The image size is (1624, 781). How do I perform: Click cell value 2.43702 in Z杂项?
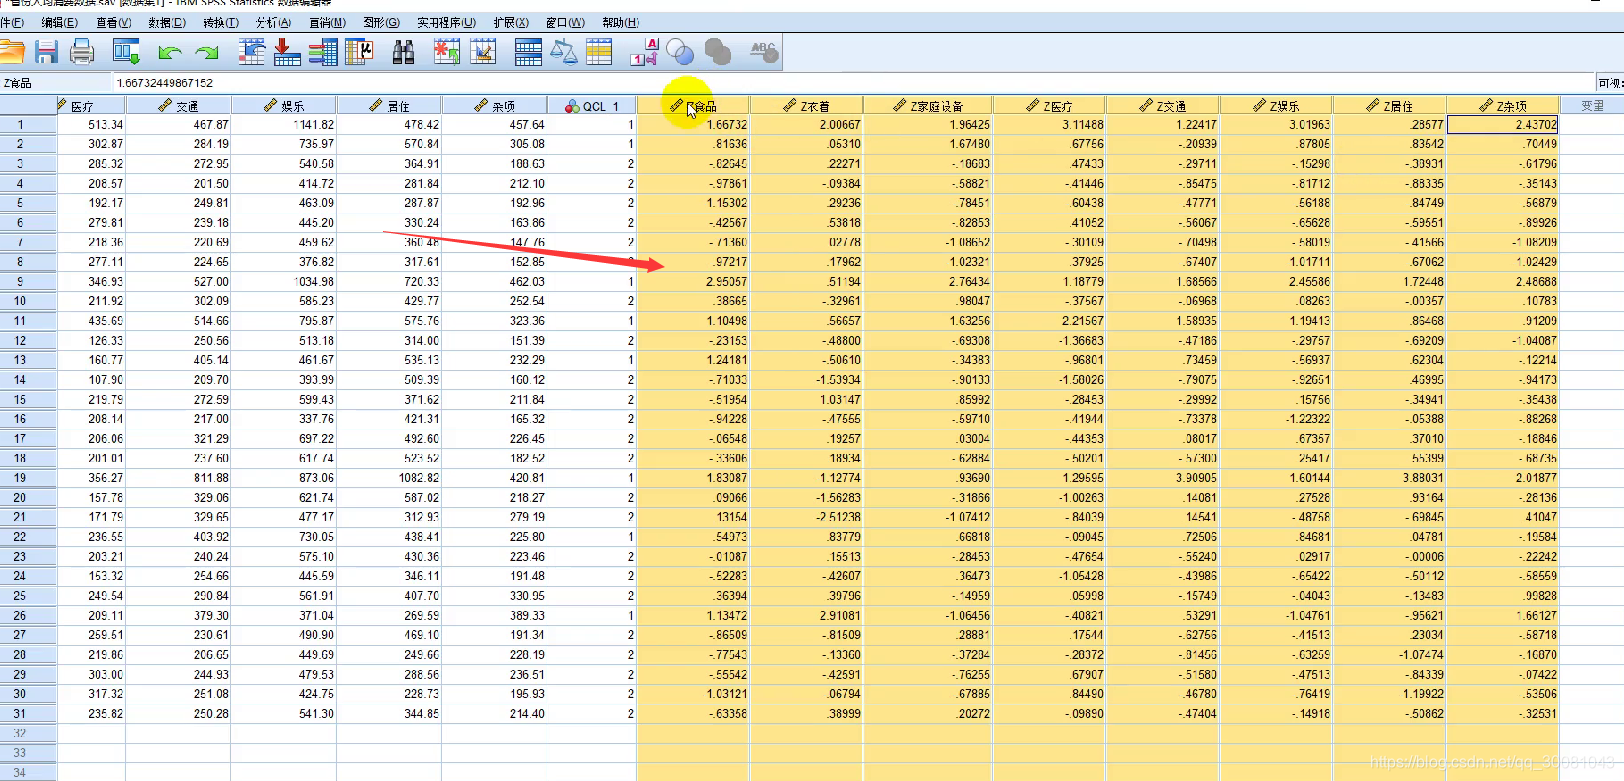[x=1502, y=125]
